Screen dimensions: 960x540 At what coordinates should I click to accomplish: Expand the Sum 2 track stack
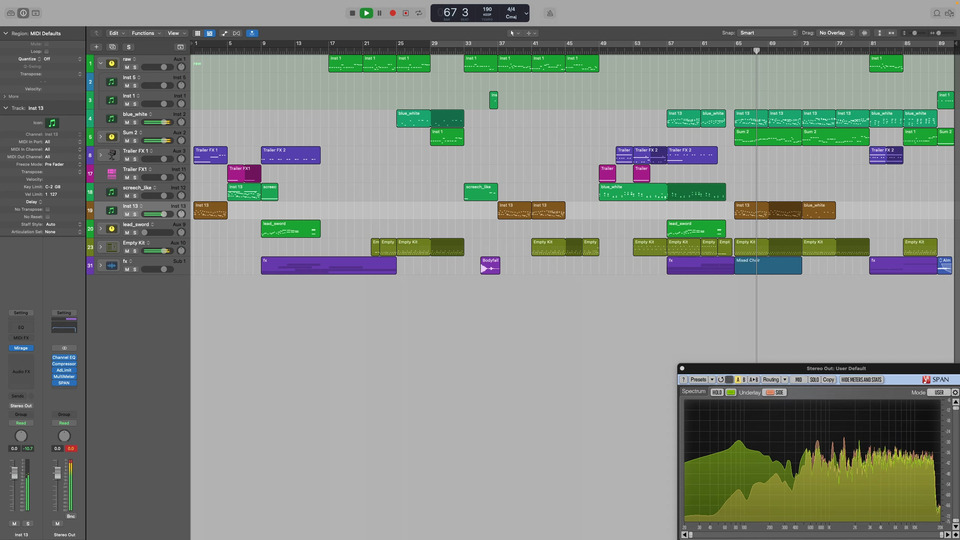tap(101, 137)
